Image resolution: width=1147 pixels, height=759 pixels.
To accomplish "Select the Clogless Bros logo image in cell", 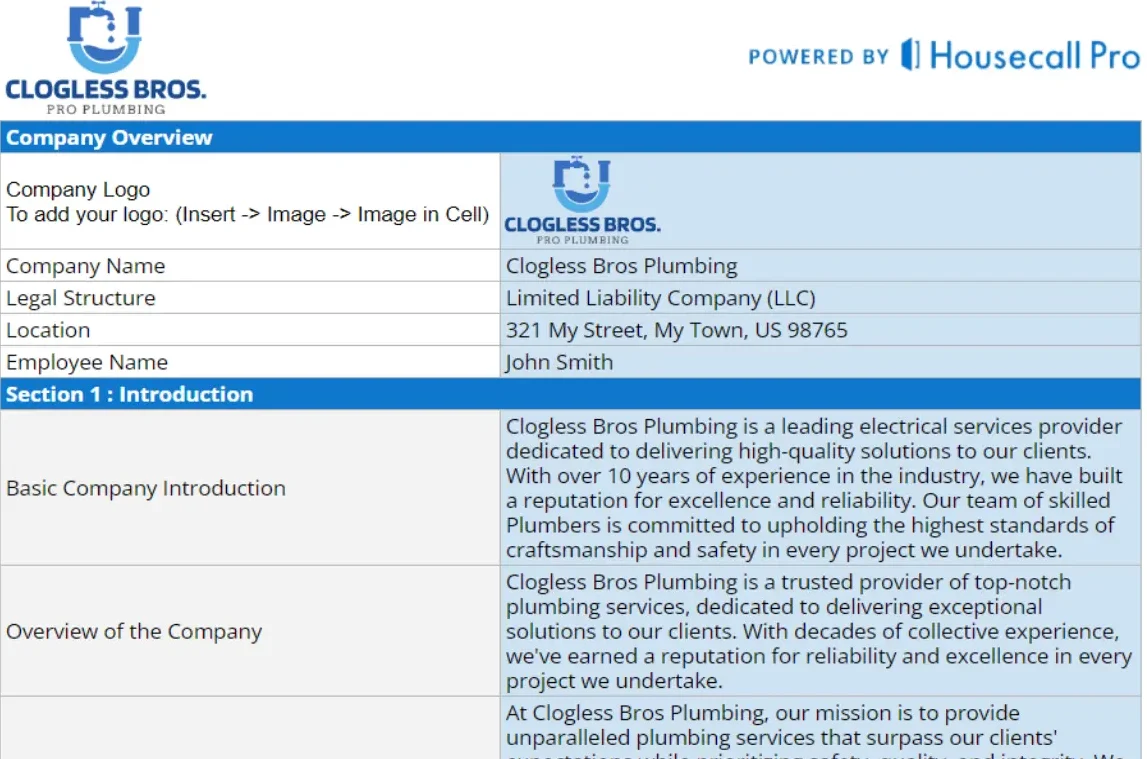I will point(581,200).
